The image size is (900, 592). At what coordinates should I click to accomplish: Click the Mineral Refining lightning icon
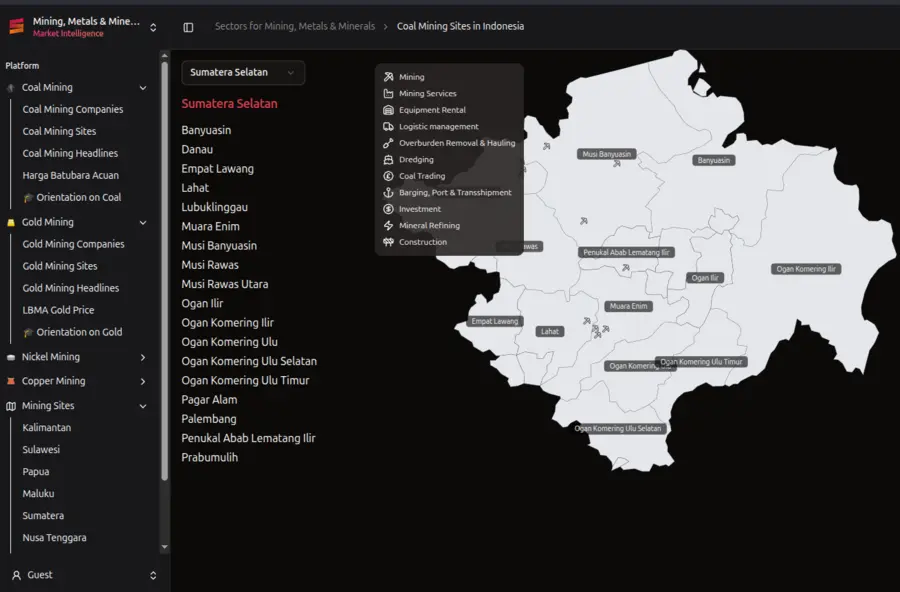click(389, 226)
